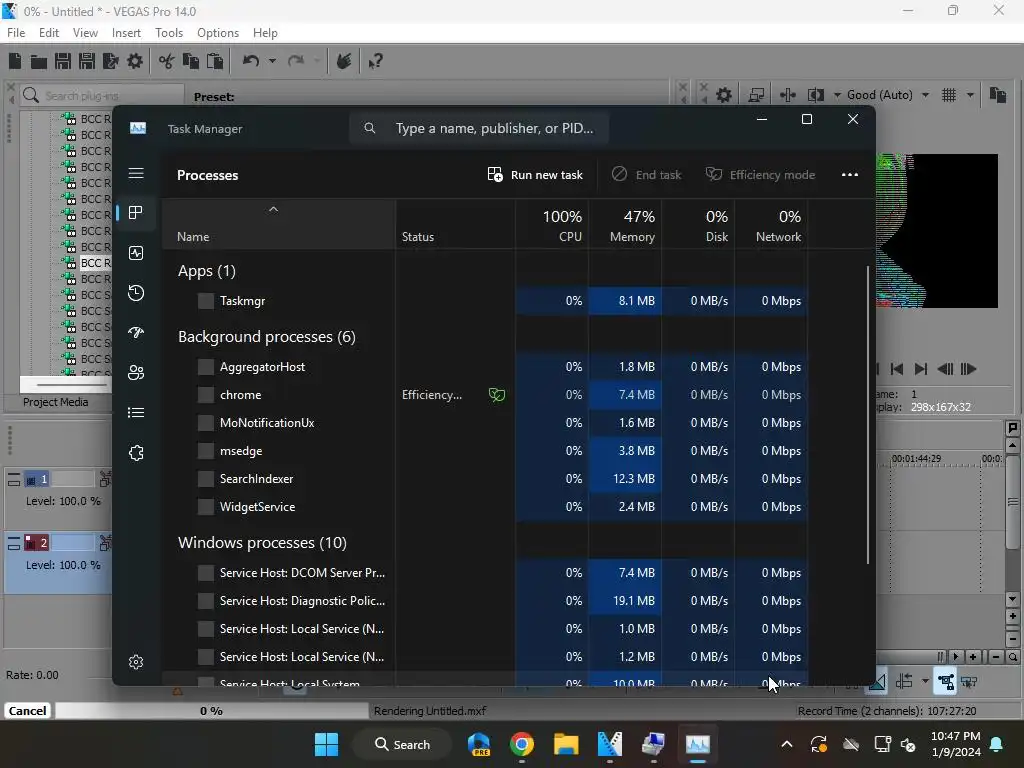Open the Insert menu in VEGAS
The image size is (1024, 768).
click(x=126, y=33)
